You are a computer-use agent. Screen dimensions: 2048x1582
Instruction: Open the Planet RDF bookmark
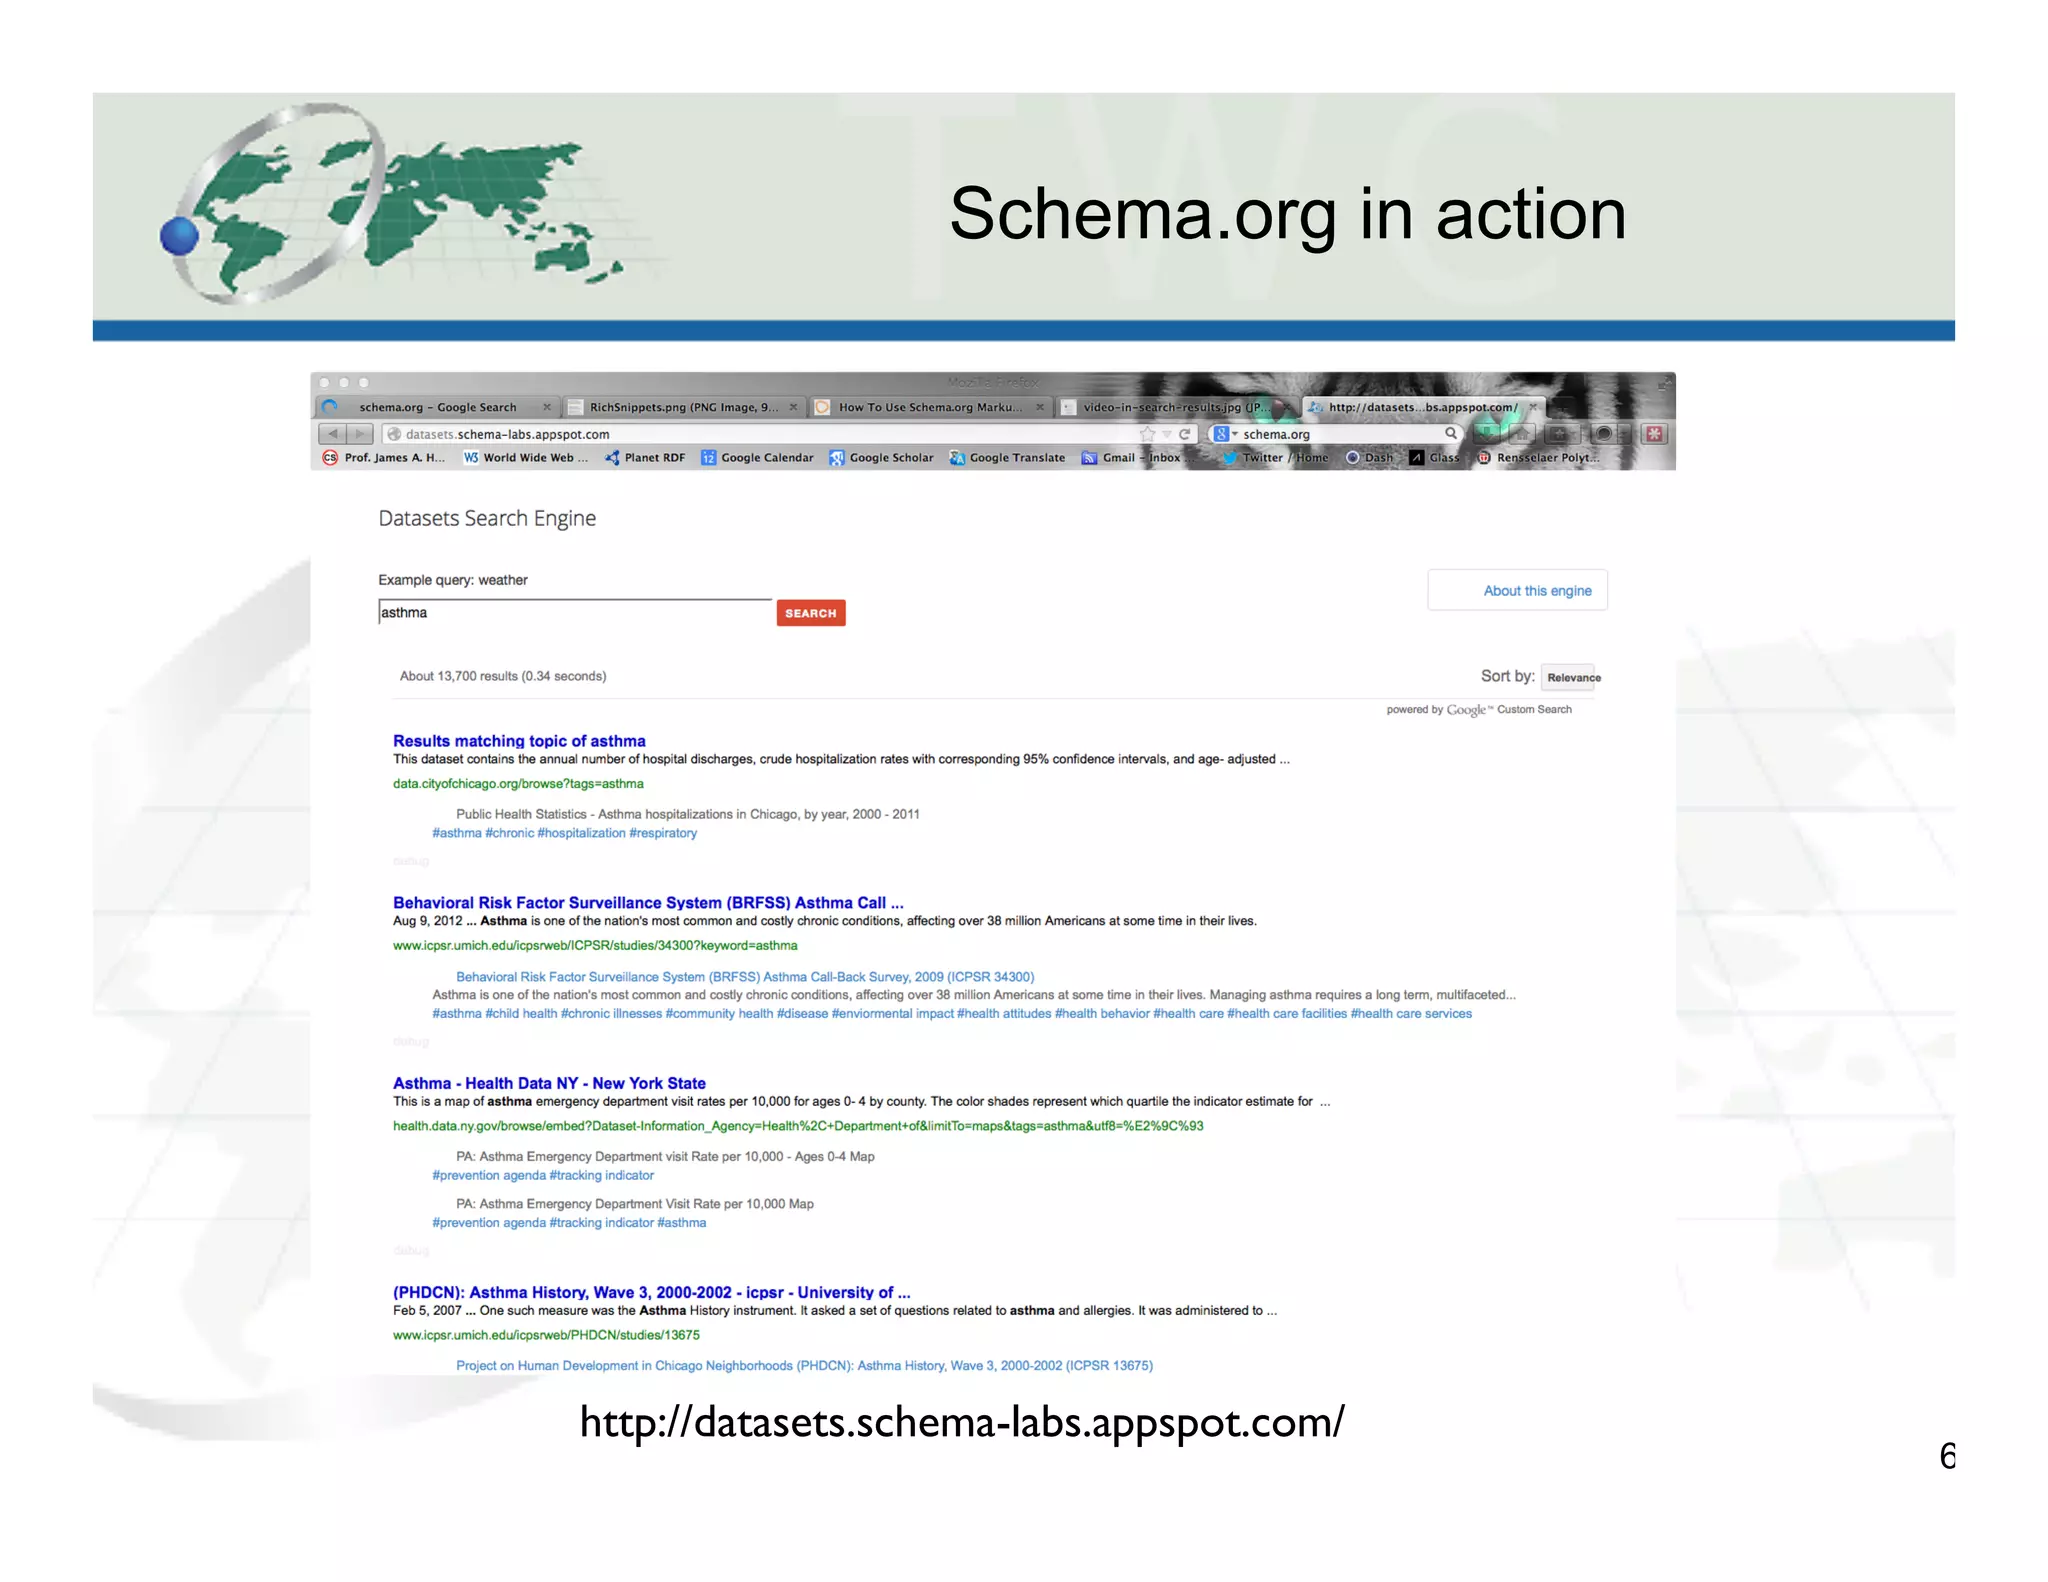[645, 458]
